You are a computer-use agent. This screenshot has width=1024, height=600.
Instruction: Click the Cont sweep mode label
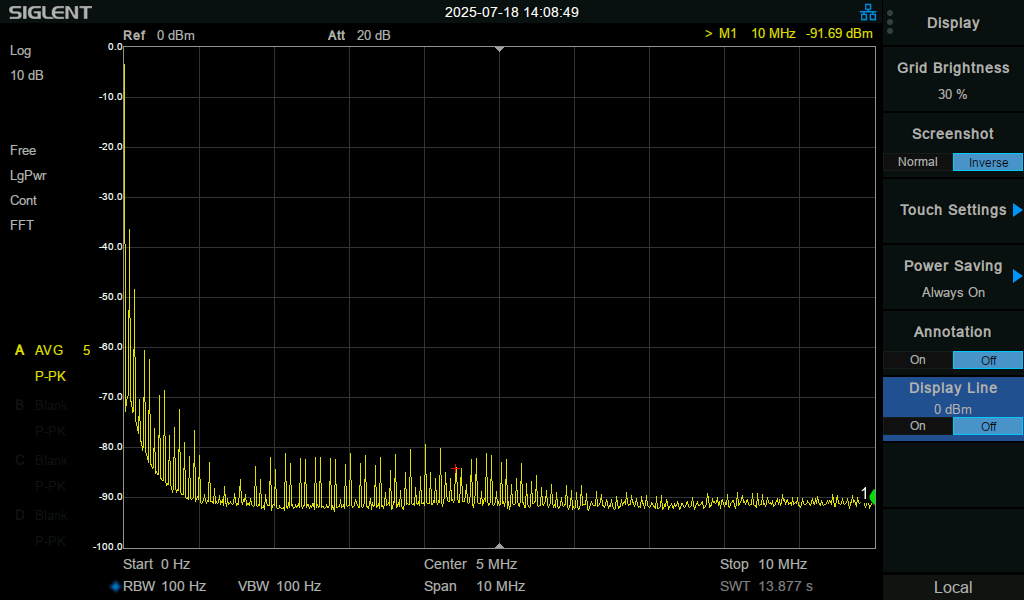(24, 200)
